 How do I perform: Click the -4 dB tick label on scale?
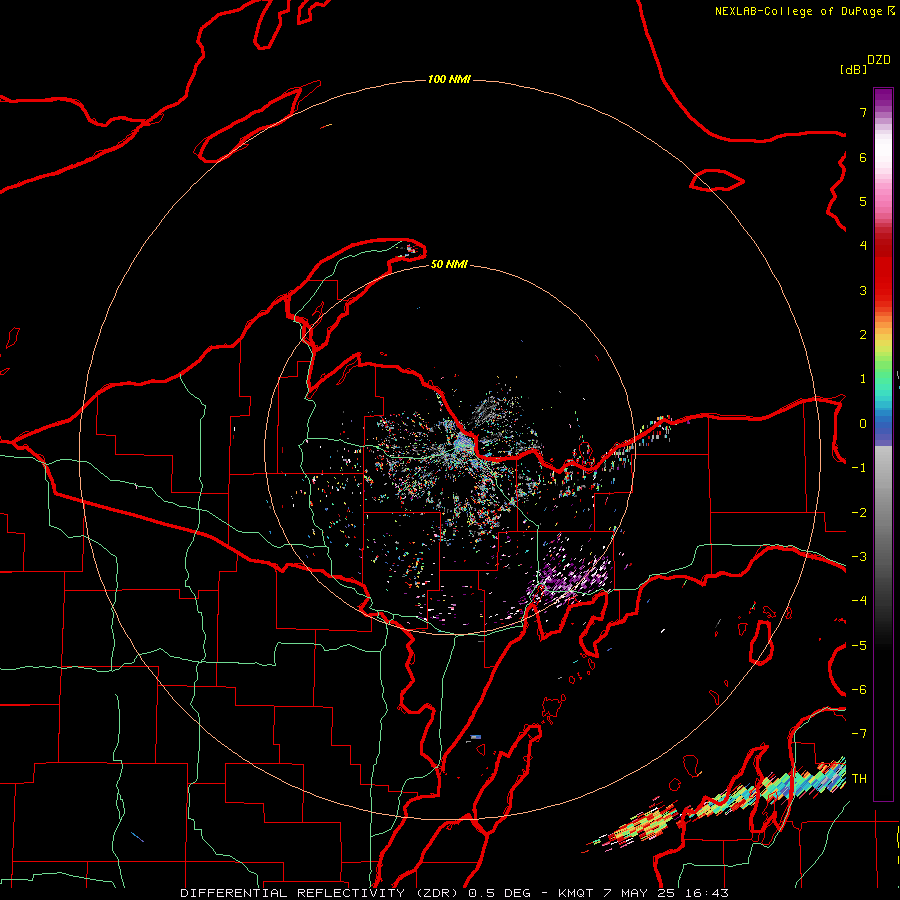pyautogui.click(x=859, y=601)
